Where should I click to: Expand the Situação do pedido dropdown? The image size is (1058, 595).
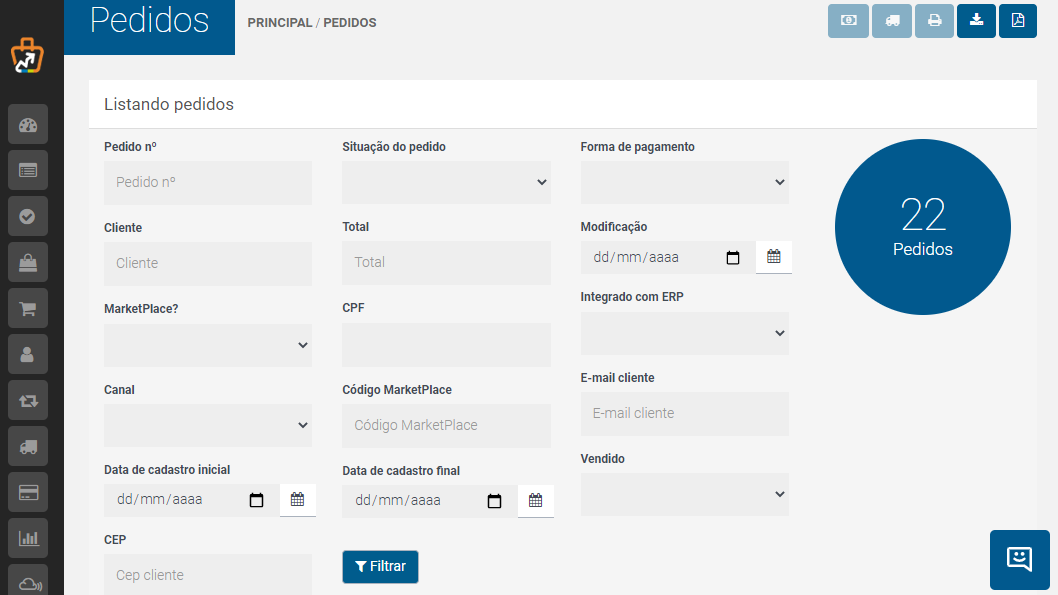pyautogui.click(x=446, y=182)
